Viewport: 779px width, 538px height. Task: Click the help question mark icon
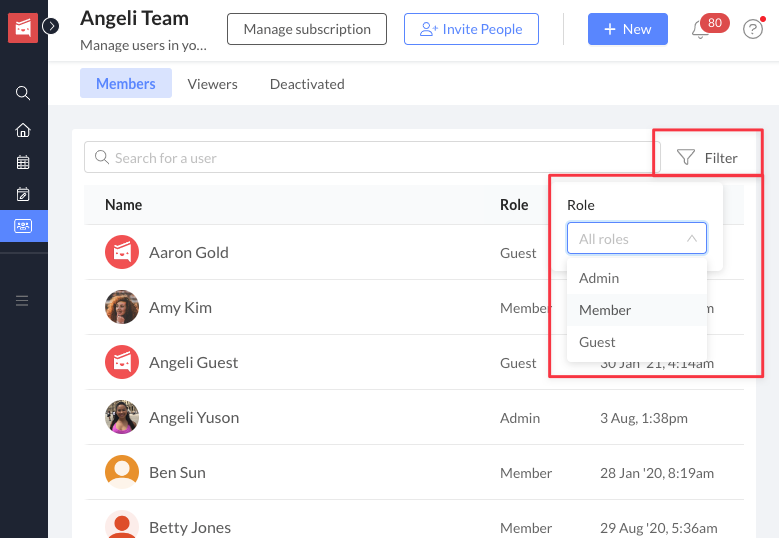pyautogui.click(x=753, y=29)
